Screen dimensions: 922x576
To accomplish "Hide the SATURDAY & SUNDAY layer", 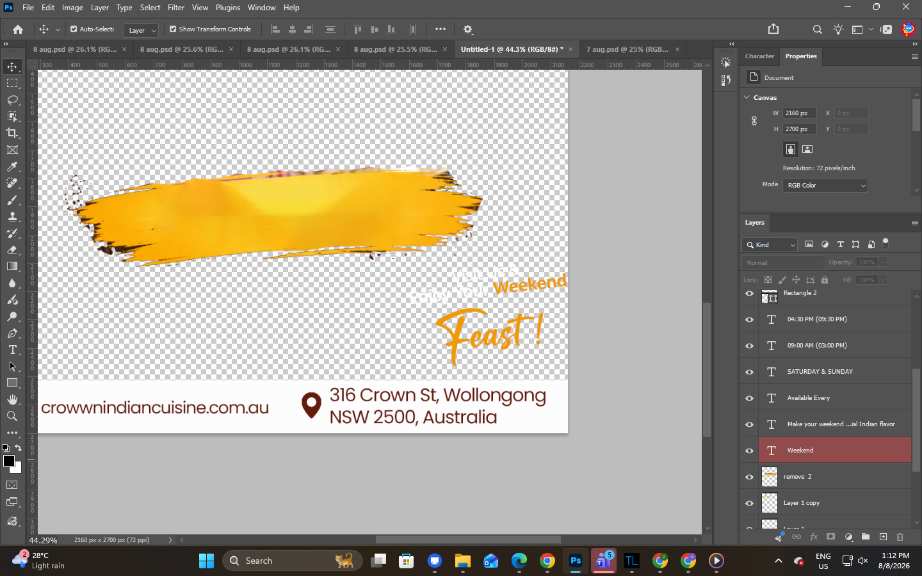I will tap(749, 371).
